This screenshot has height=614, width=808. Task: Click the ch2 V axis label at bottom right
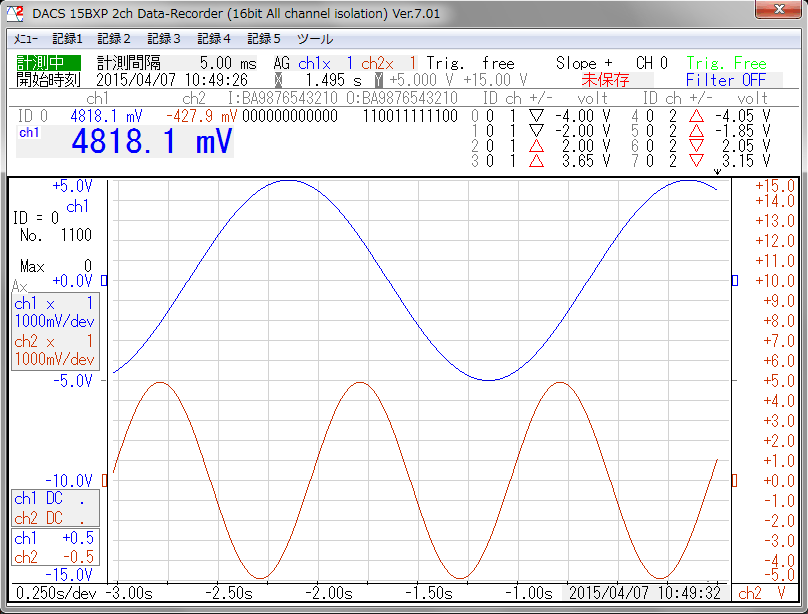click(763, 593)
